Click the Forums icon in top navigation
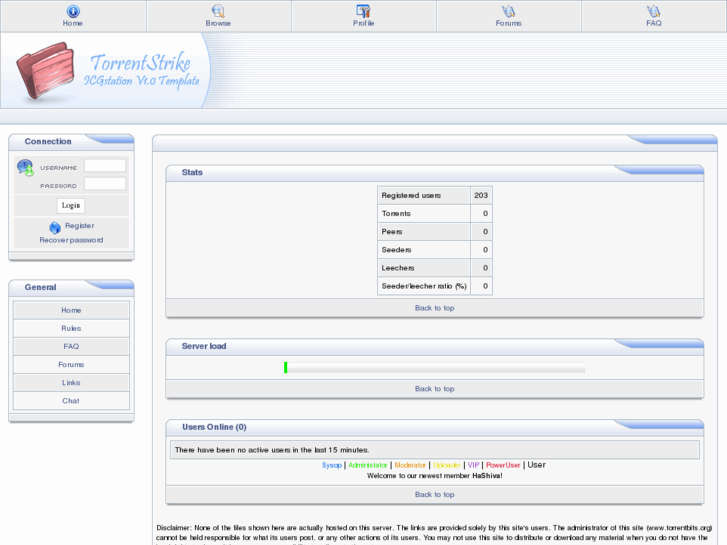The height and width of the screenshot is (545, 727). tap(508, 11)
